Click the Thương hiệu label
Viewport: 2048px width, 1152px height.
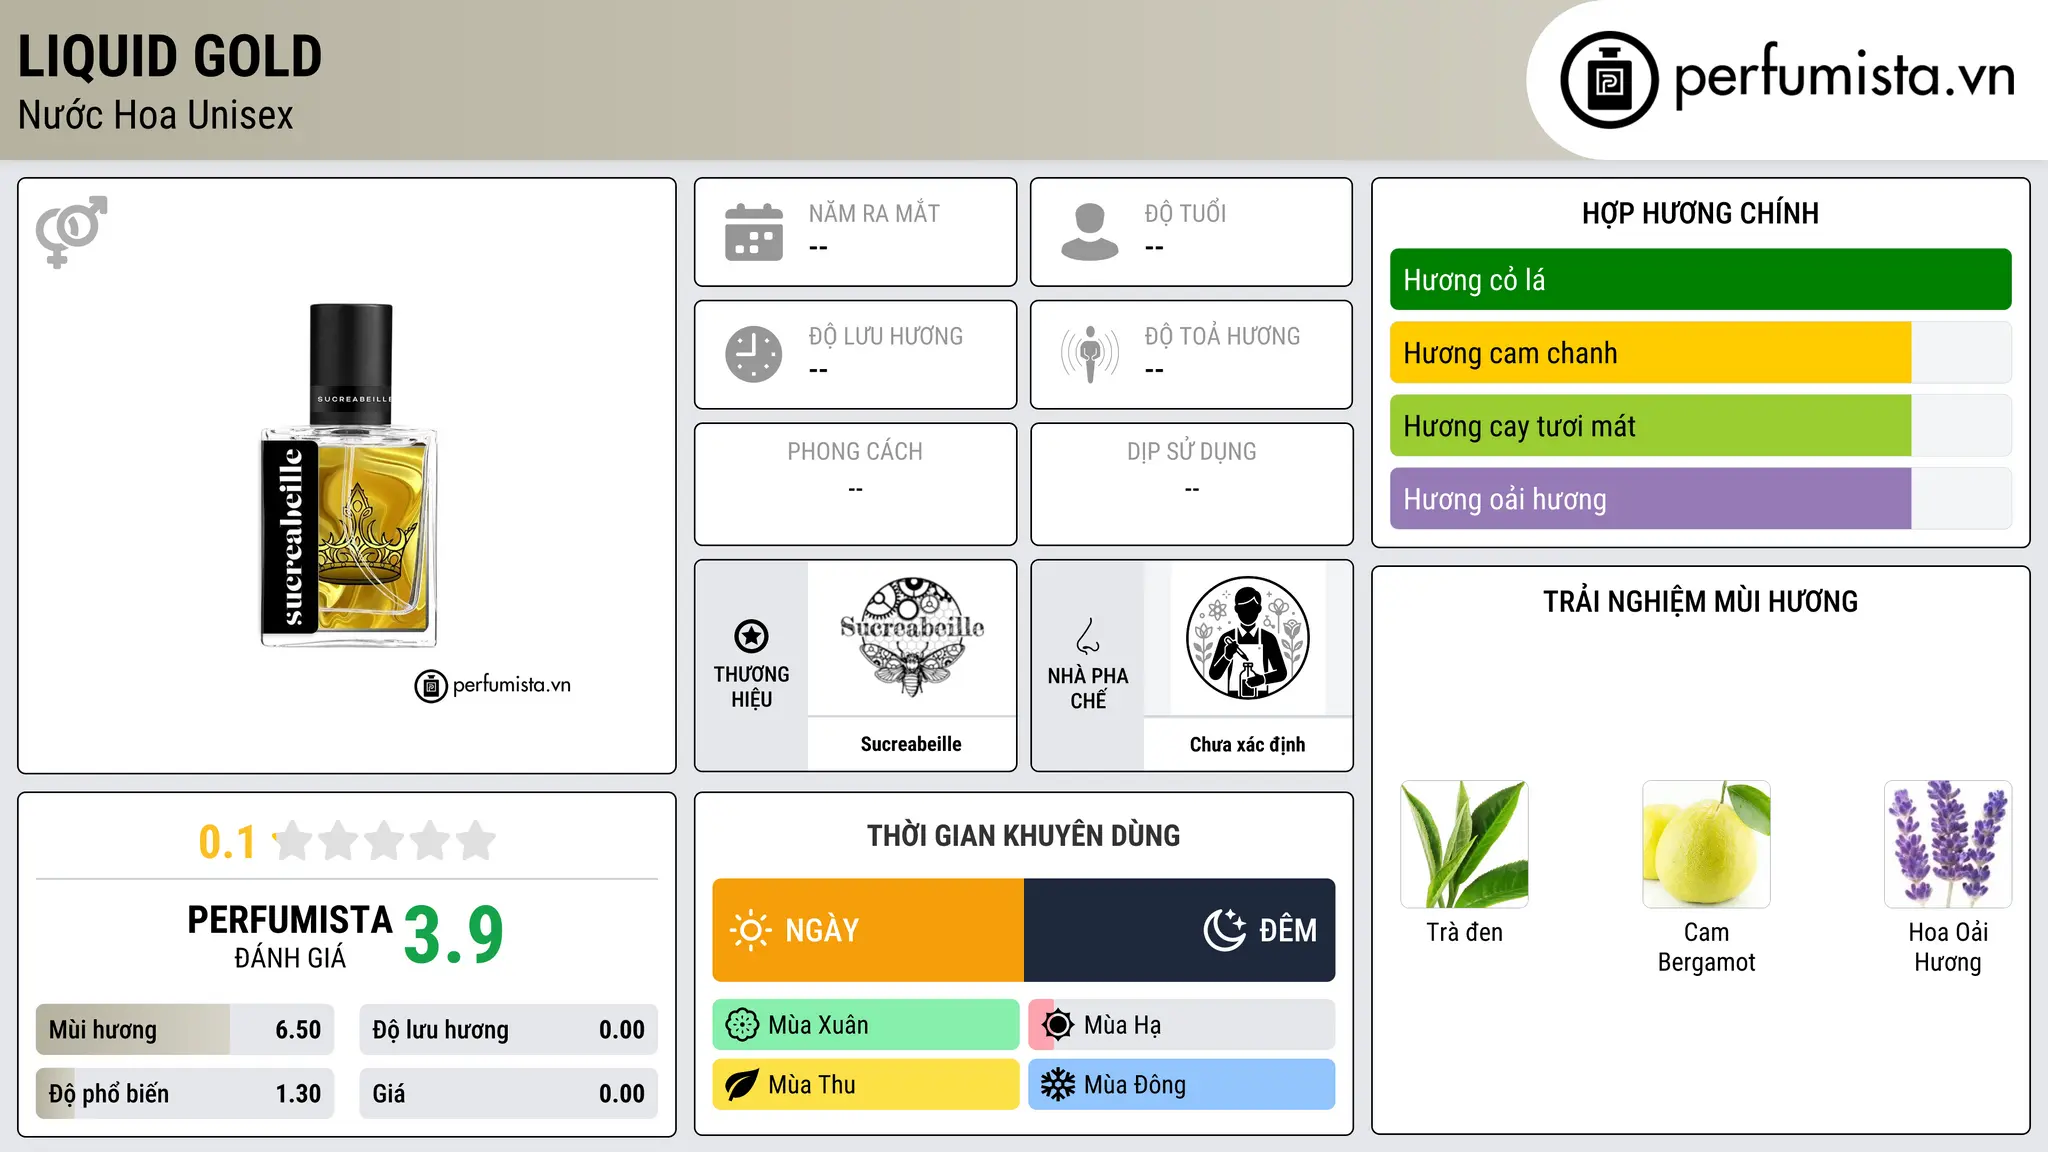pos(751,686)
